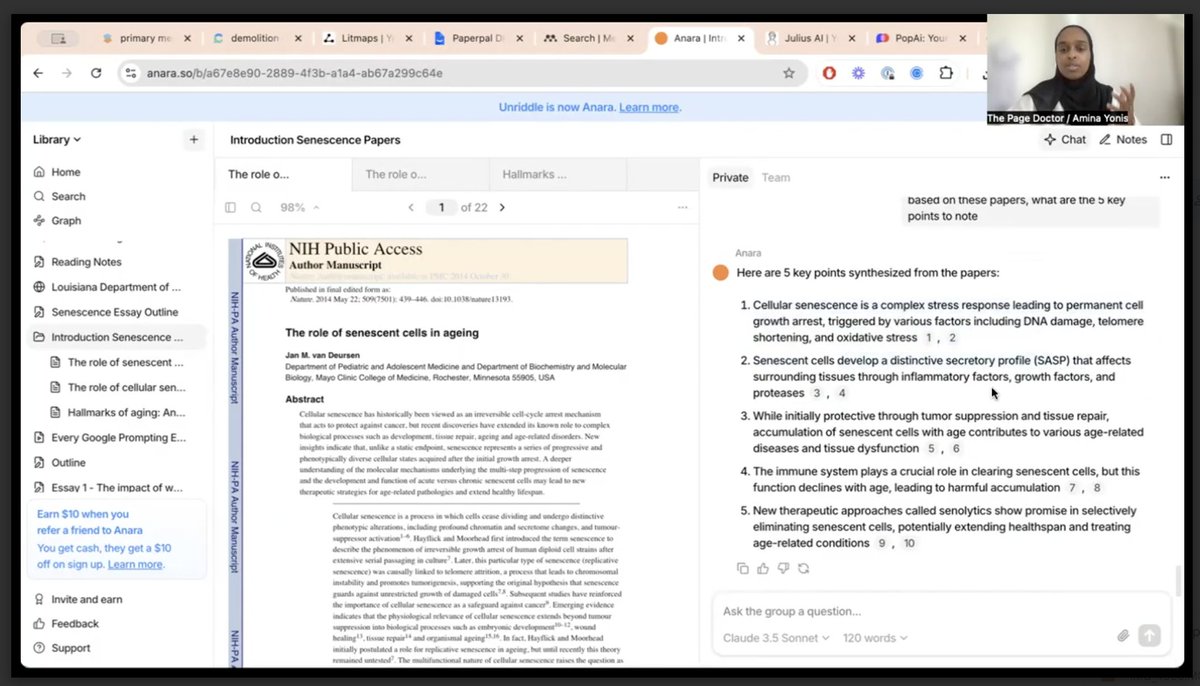Add a new library item with plus icon
The height and width of the screenshot is (686, 1200).
194,140
